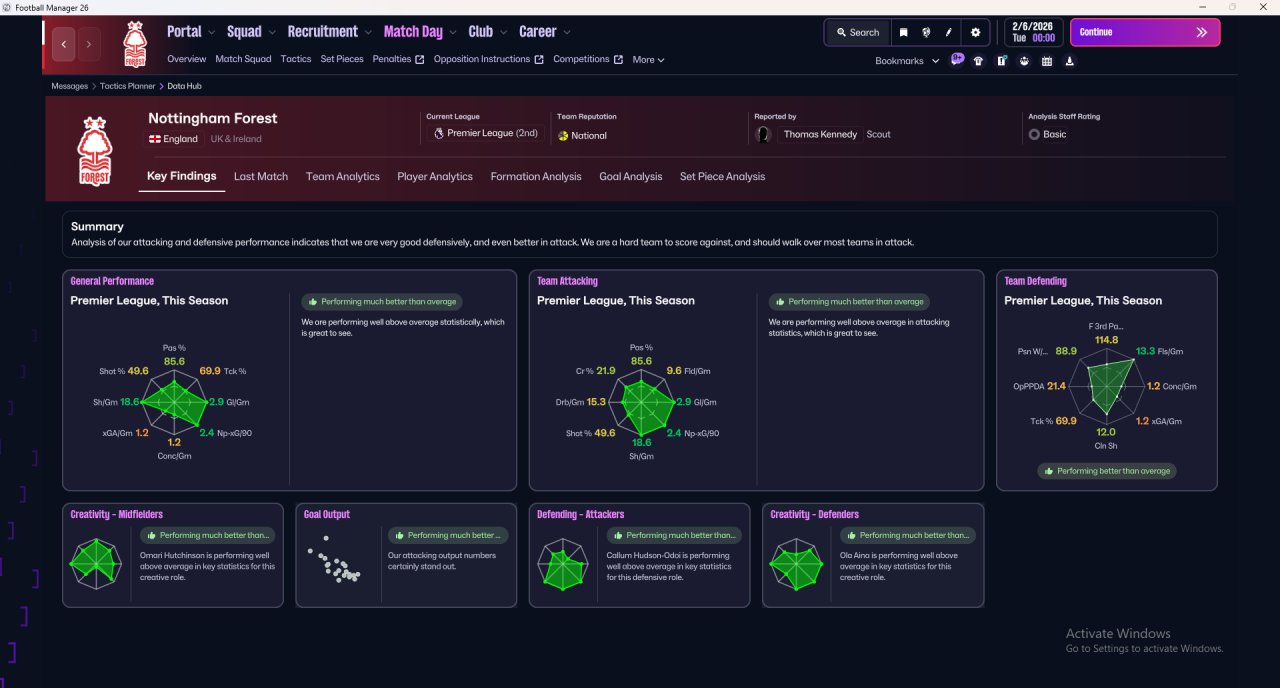Image resolution: width=1280 pixels, height=688 pixels.
Task: Click the Thomas Kennedy scout name
Action: (x=820, y=134)
